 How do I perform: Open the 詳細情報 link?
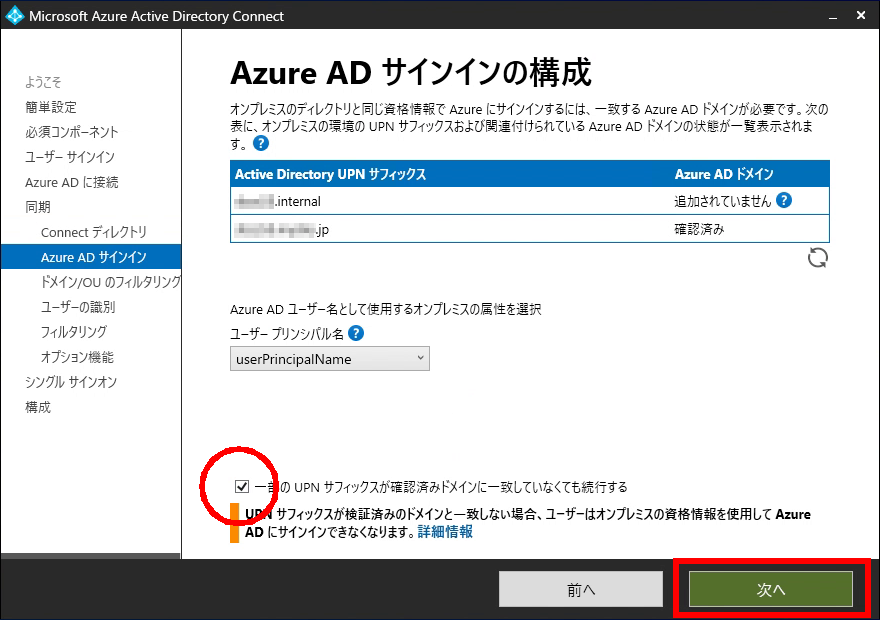coord(445,532)
